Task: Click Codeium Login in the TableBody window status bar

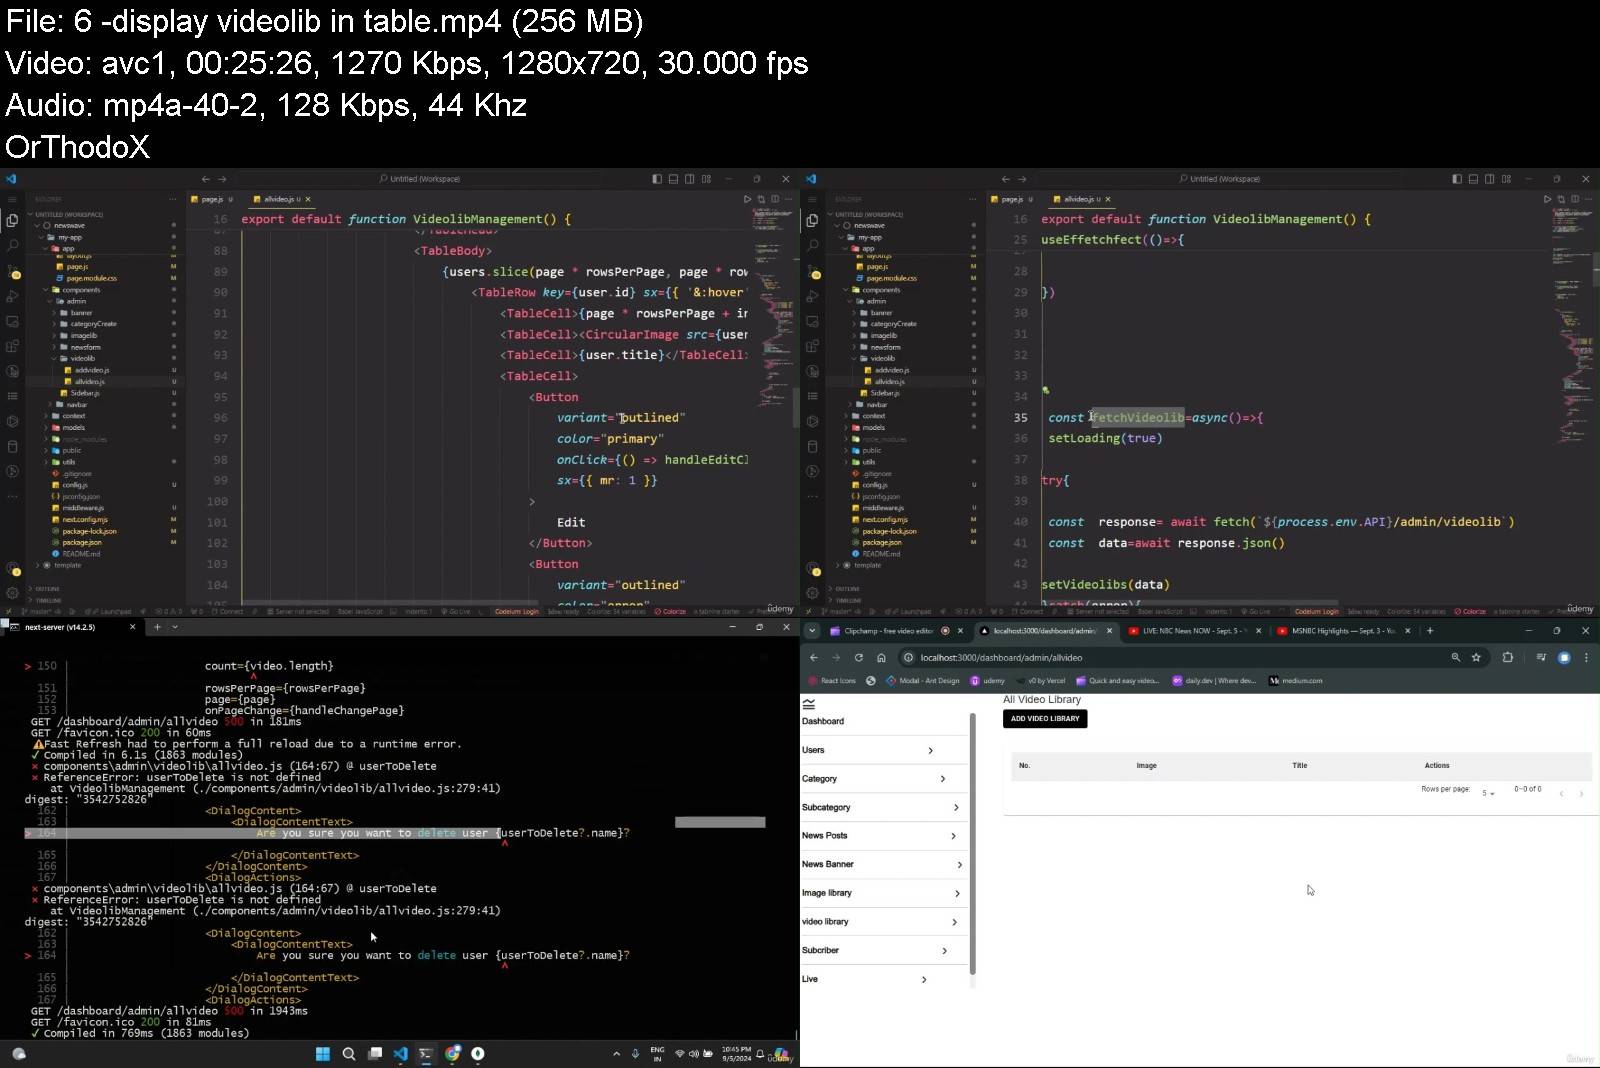Action: [x=517, y=612]
